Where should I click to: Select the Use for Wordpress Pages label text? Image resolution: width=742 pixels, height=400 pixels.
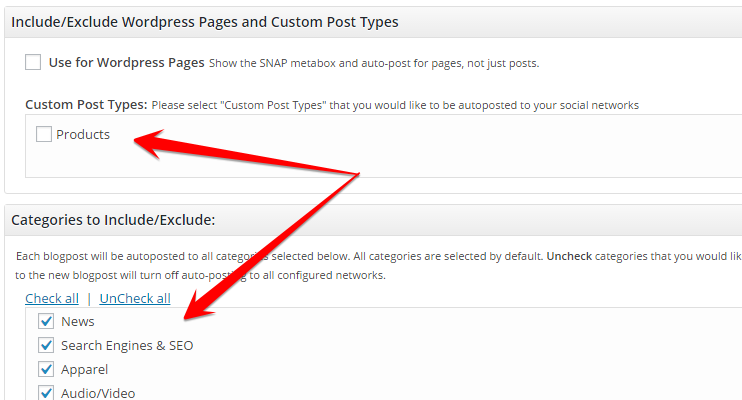coord(126,63)
